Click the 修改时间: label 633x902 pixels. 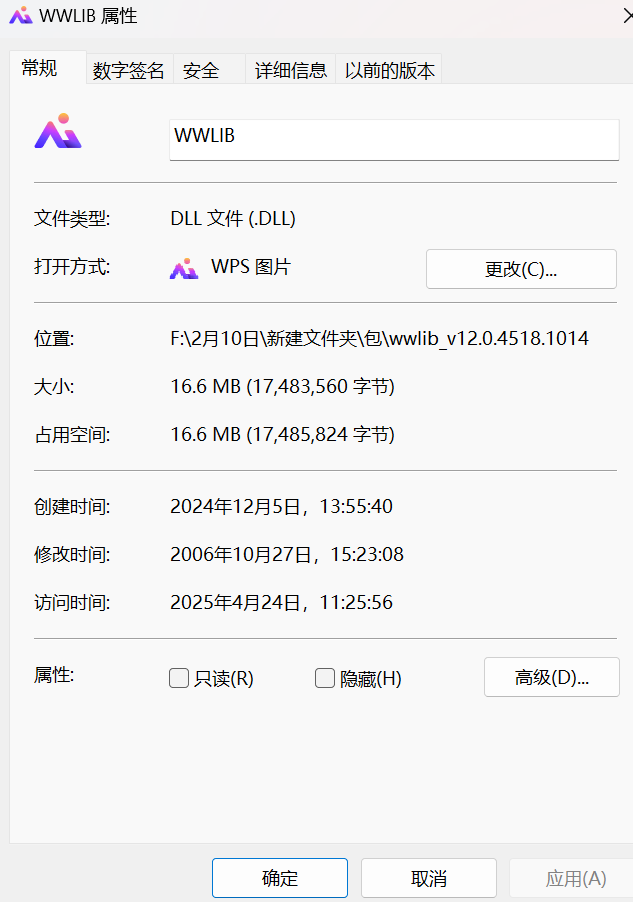72,555
